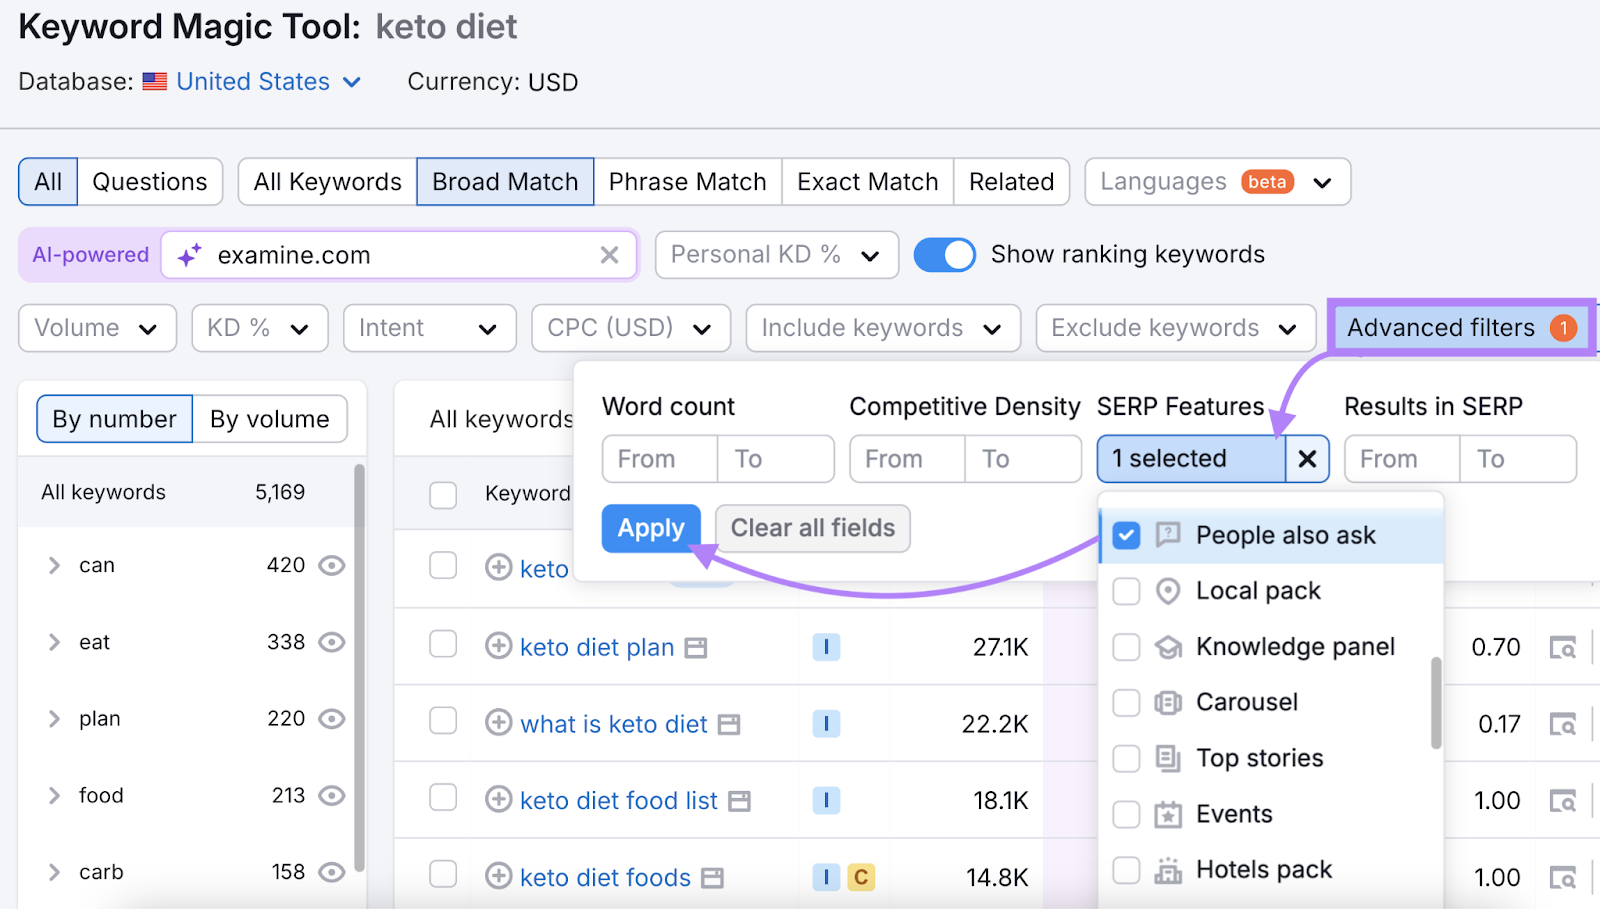Switch to the "Questions" tab
This screenshot has height=909, width=1600.
pyautogui.click(x=149, y=181)
